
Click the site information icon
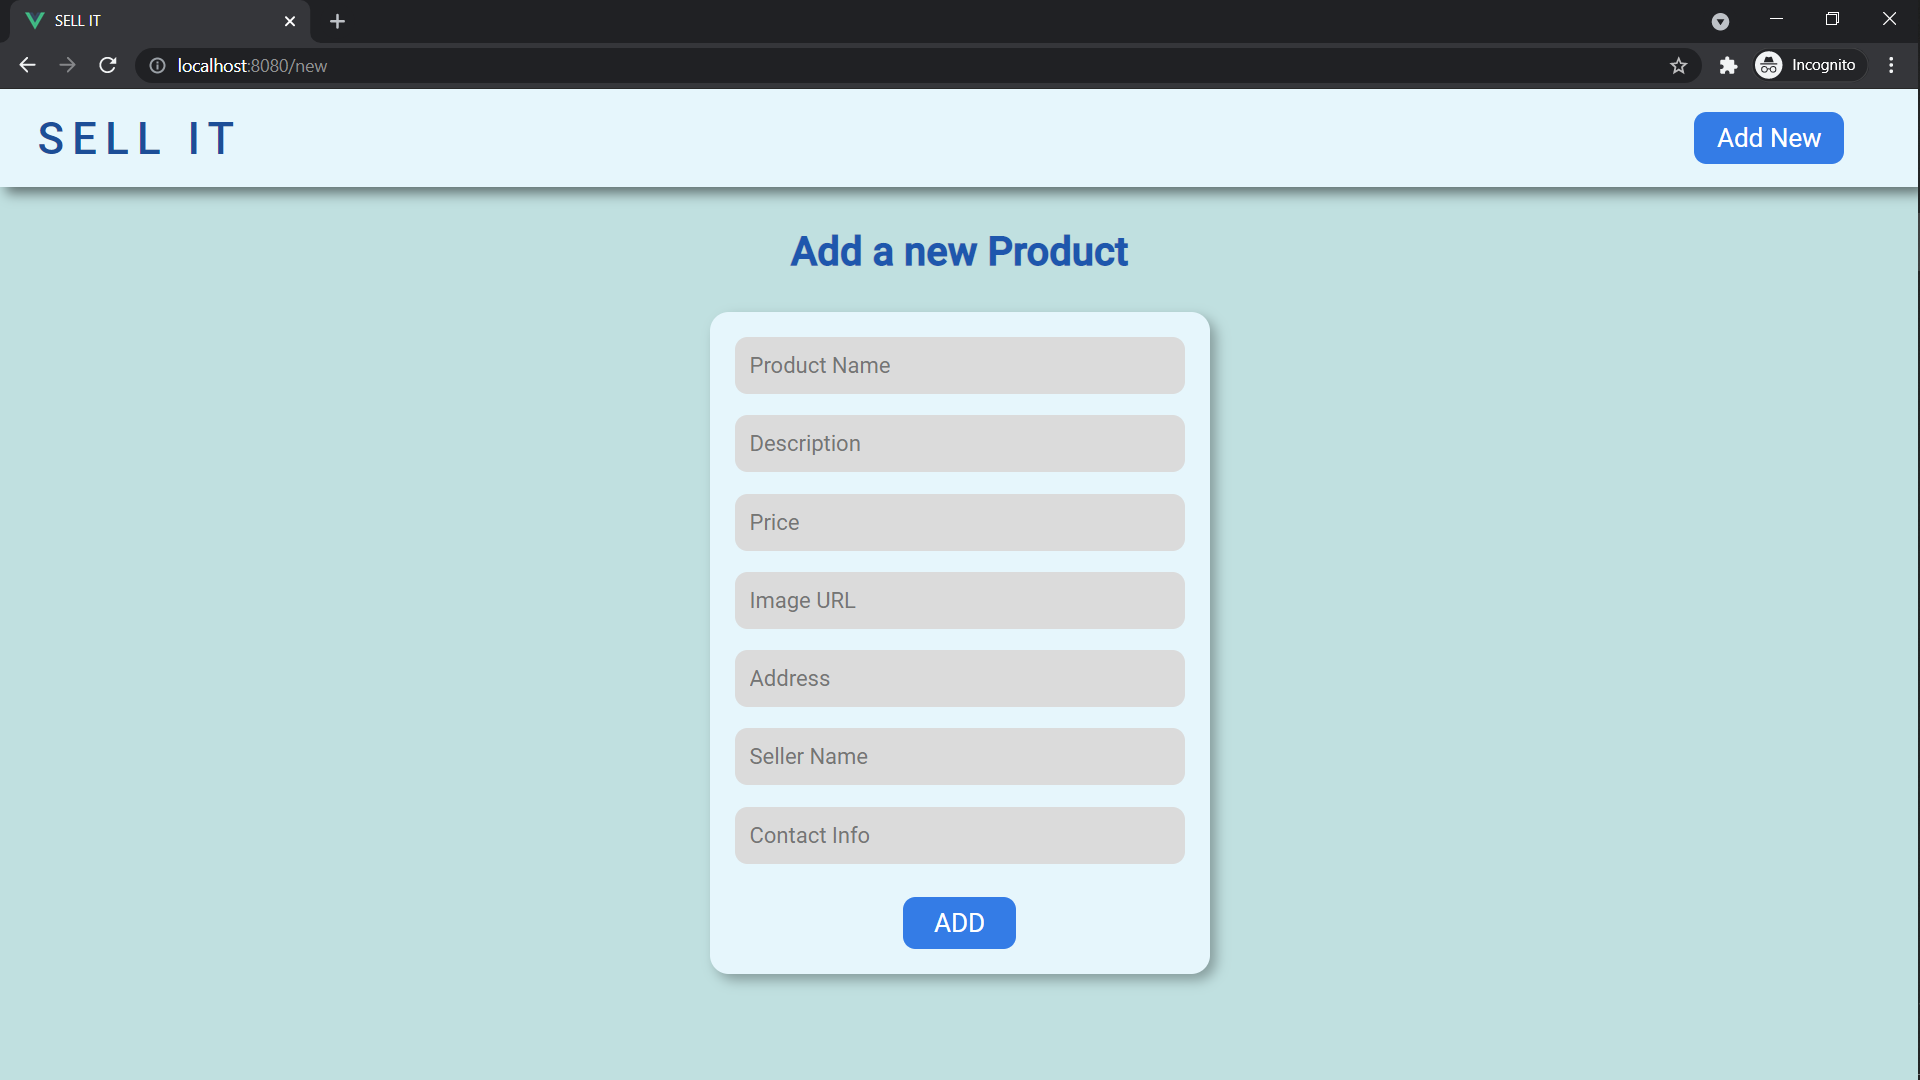click(x=157, y=65)
